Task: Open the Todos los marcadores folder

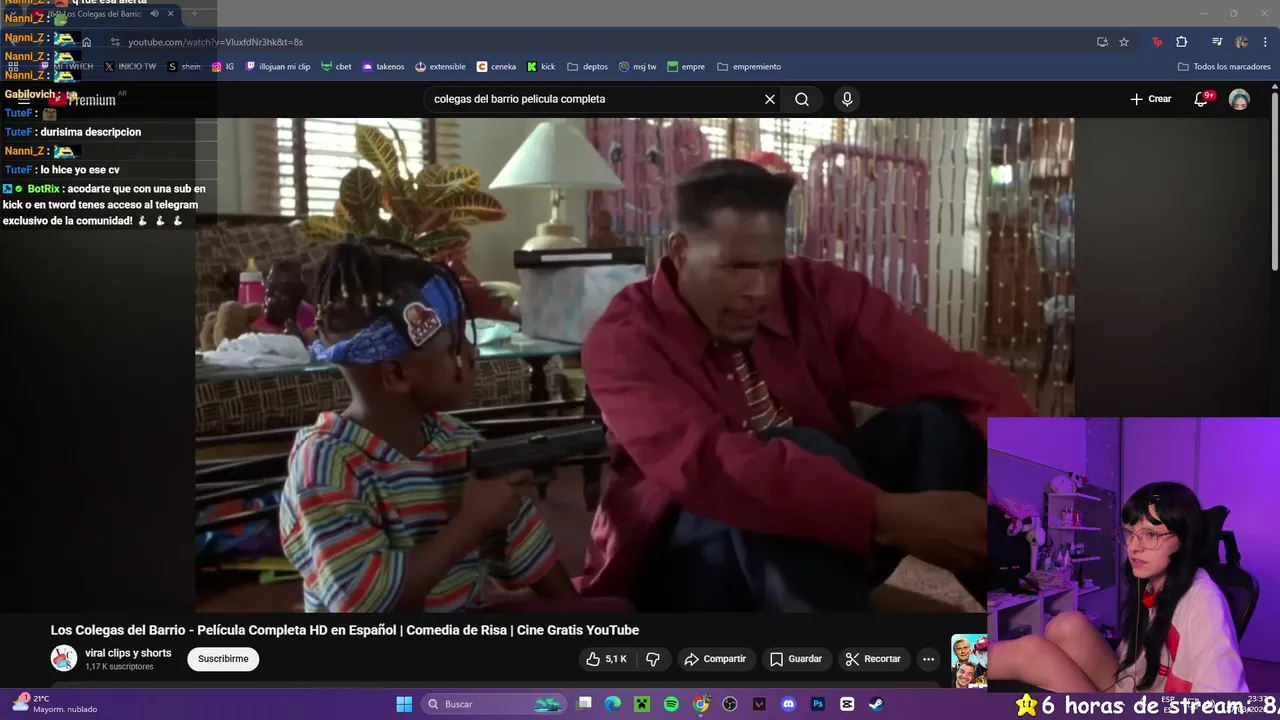Action: point(1224,67)
